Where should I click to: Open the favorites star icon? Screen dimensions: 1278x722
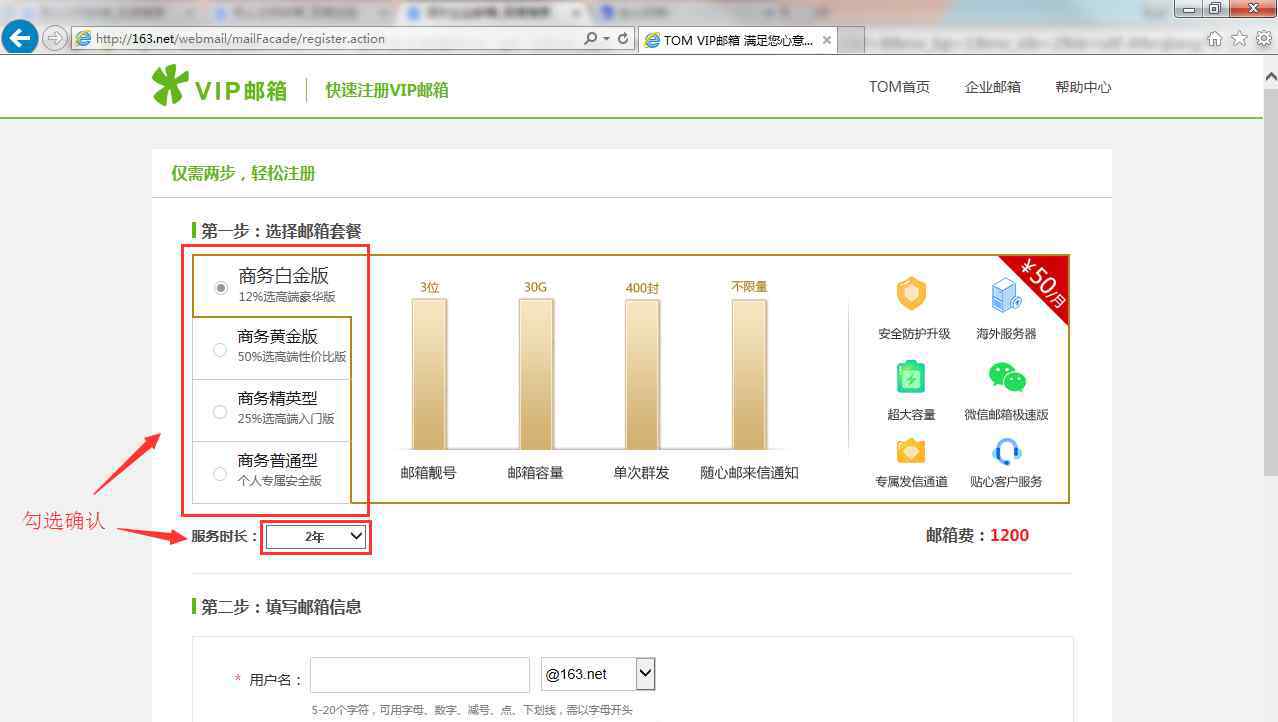[x=1239, y=39]
